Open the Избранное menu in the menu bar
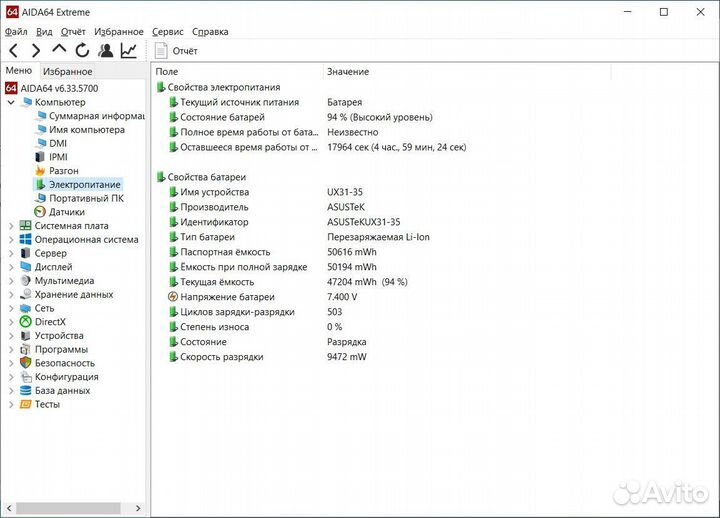The image size is (720, 518). click(118, 32)
